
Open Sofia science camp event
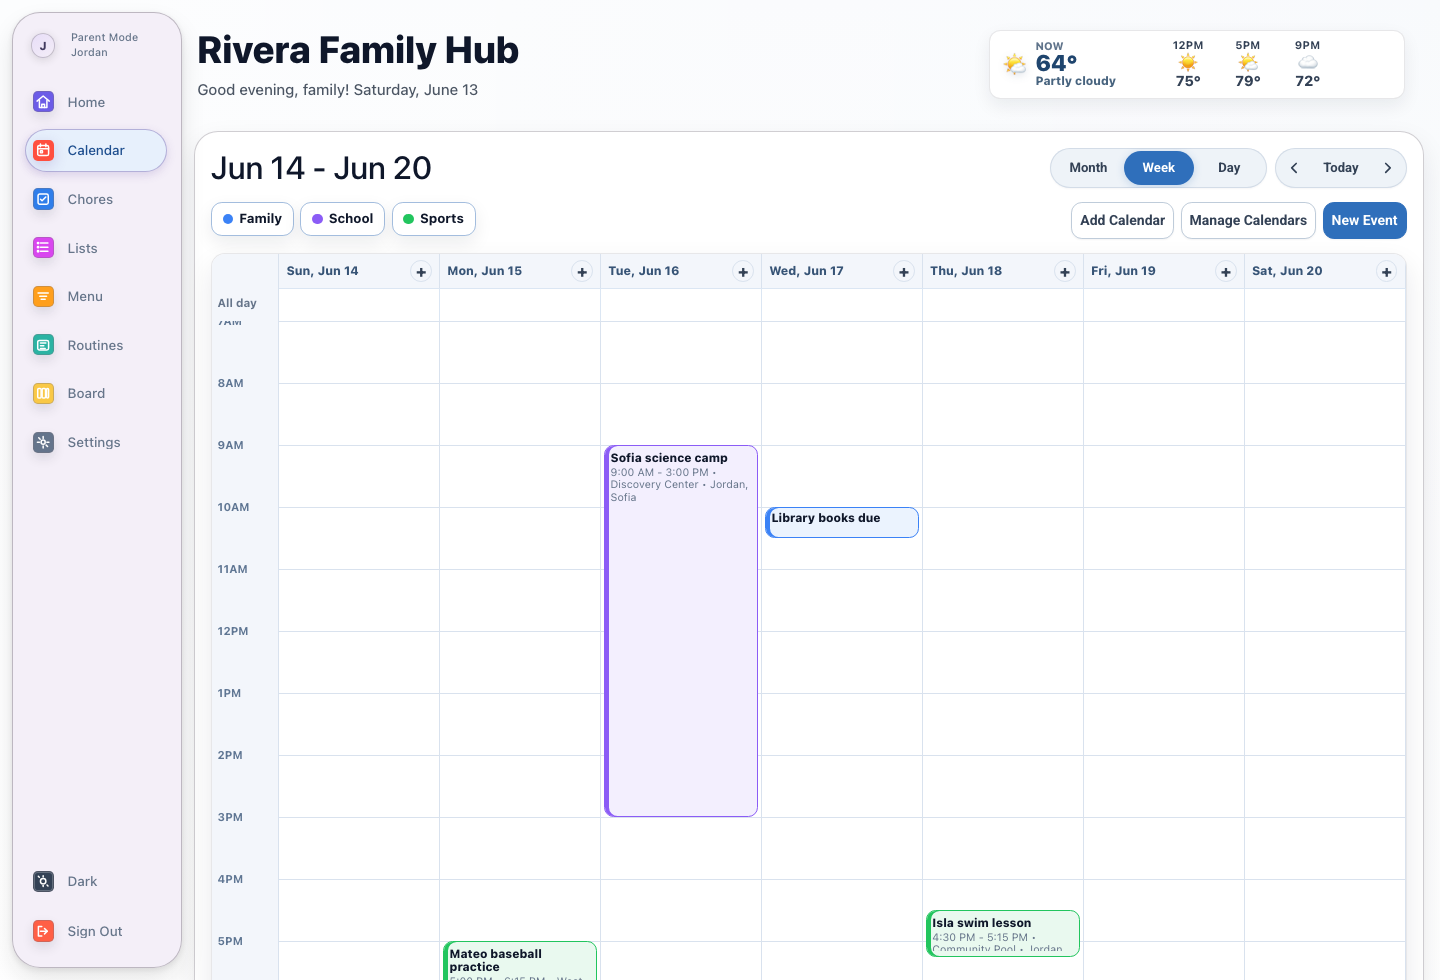[681, 631]
